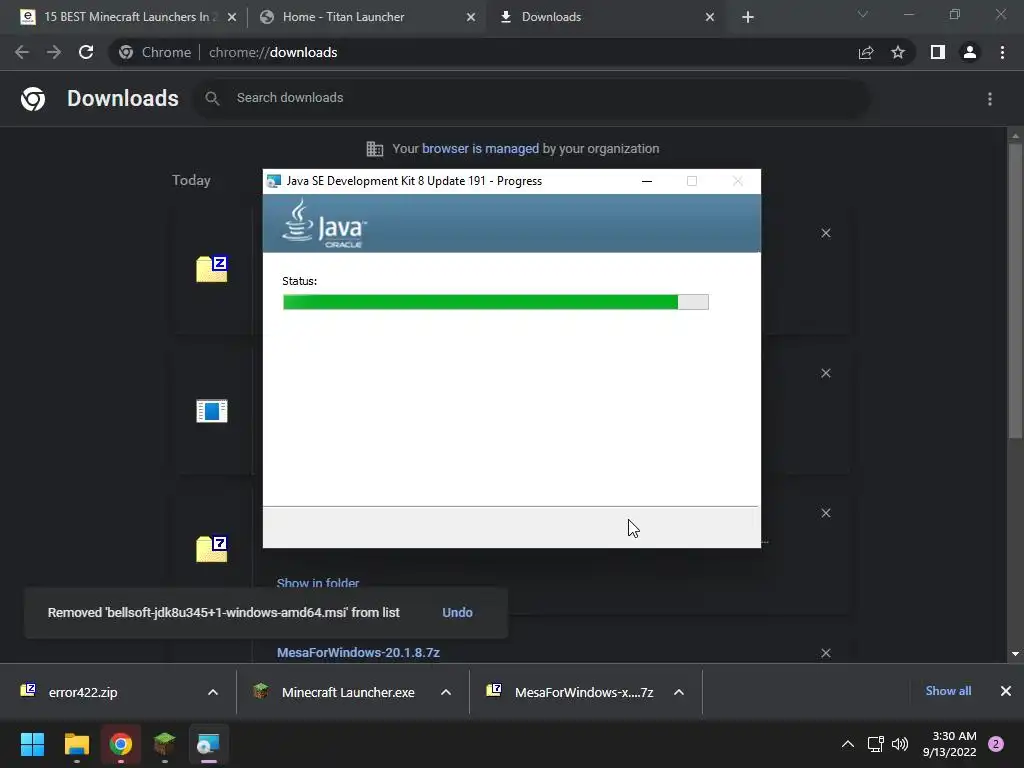This screenshot has width=1024, height=768.
Task: Remove the first download entry from the list
Action: tap(825, 233)
